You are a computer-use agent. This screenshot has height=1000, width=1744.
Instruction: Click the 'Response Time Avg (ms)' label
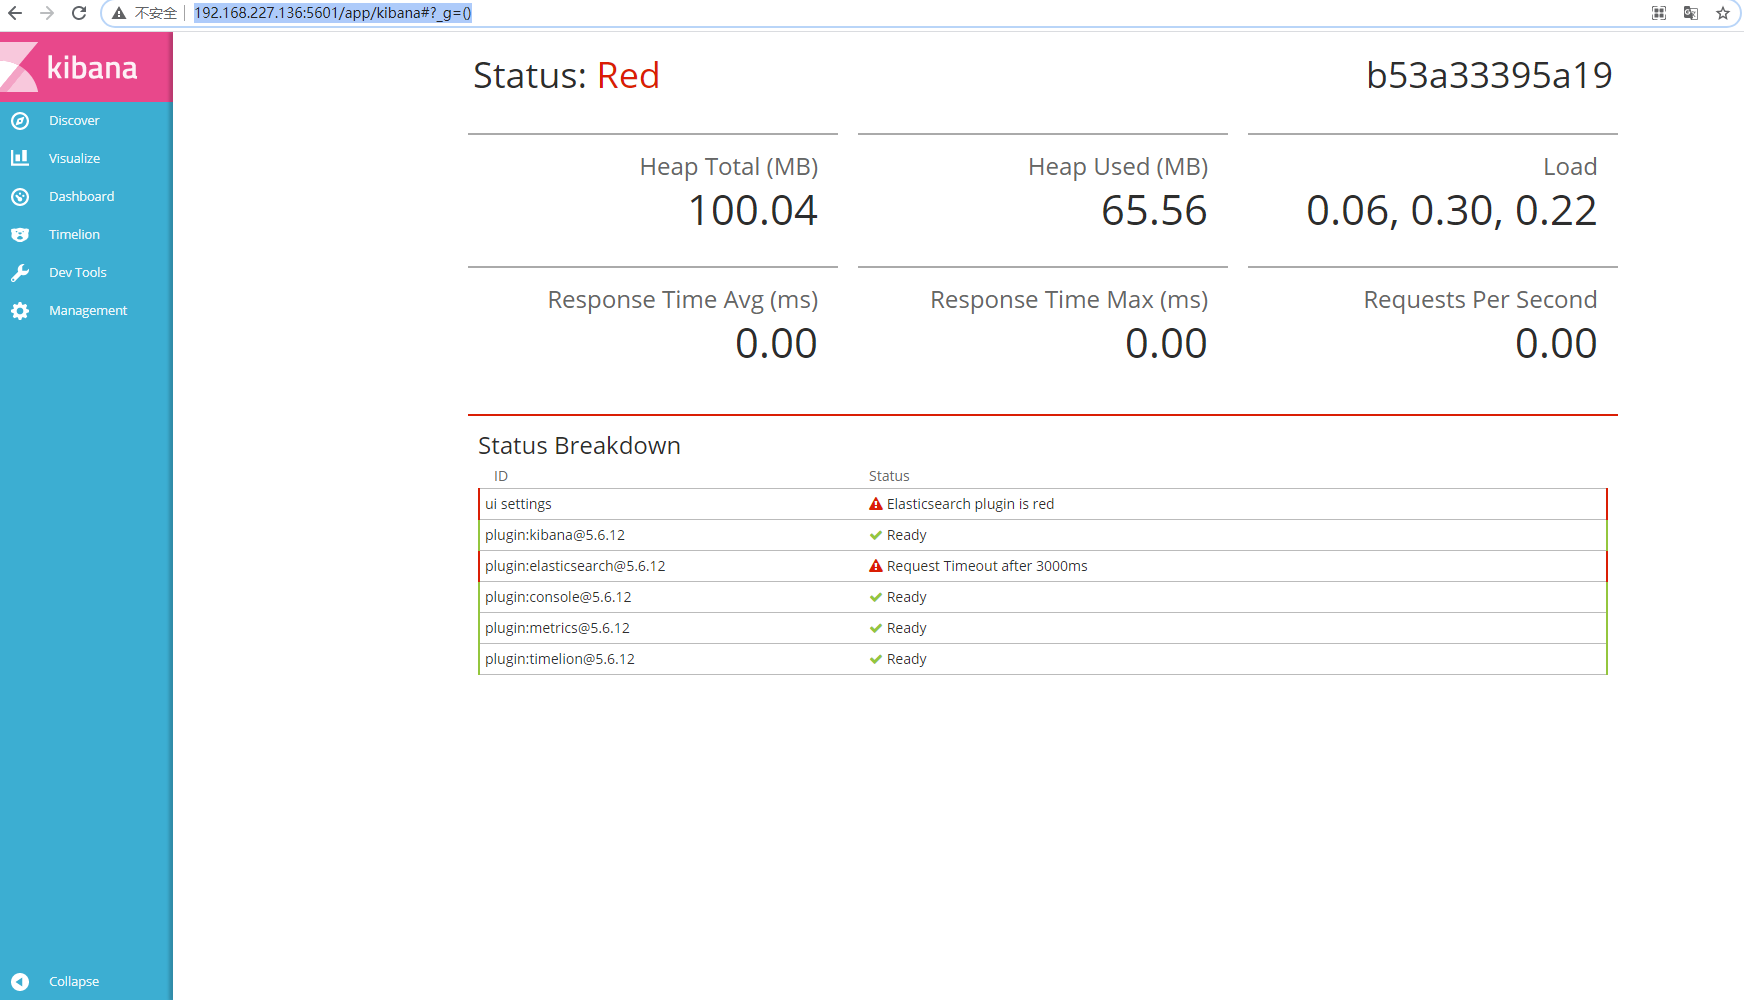coord(683,300)
